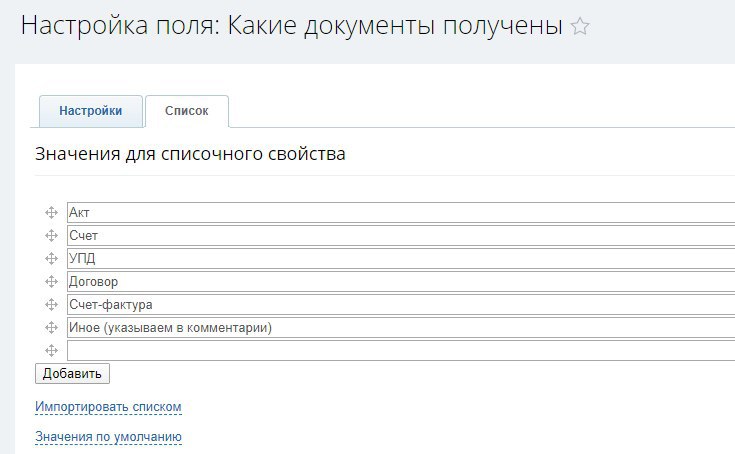The image size is (735, 454).
Task: Grab the drag handle beside the empty row
Action: (51, 350)
